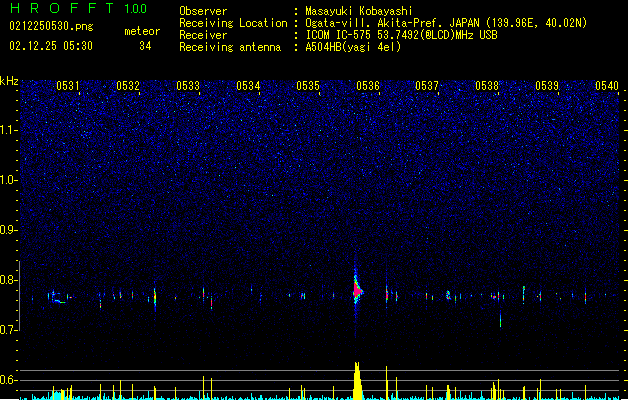Click the ICOM IC-575 receiver text
This screenshot has height=400, width=629.
[401, 35]
